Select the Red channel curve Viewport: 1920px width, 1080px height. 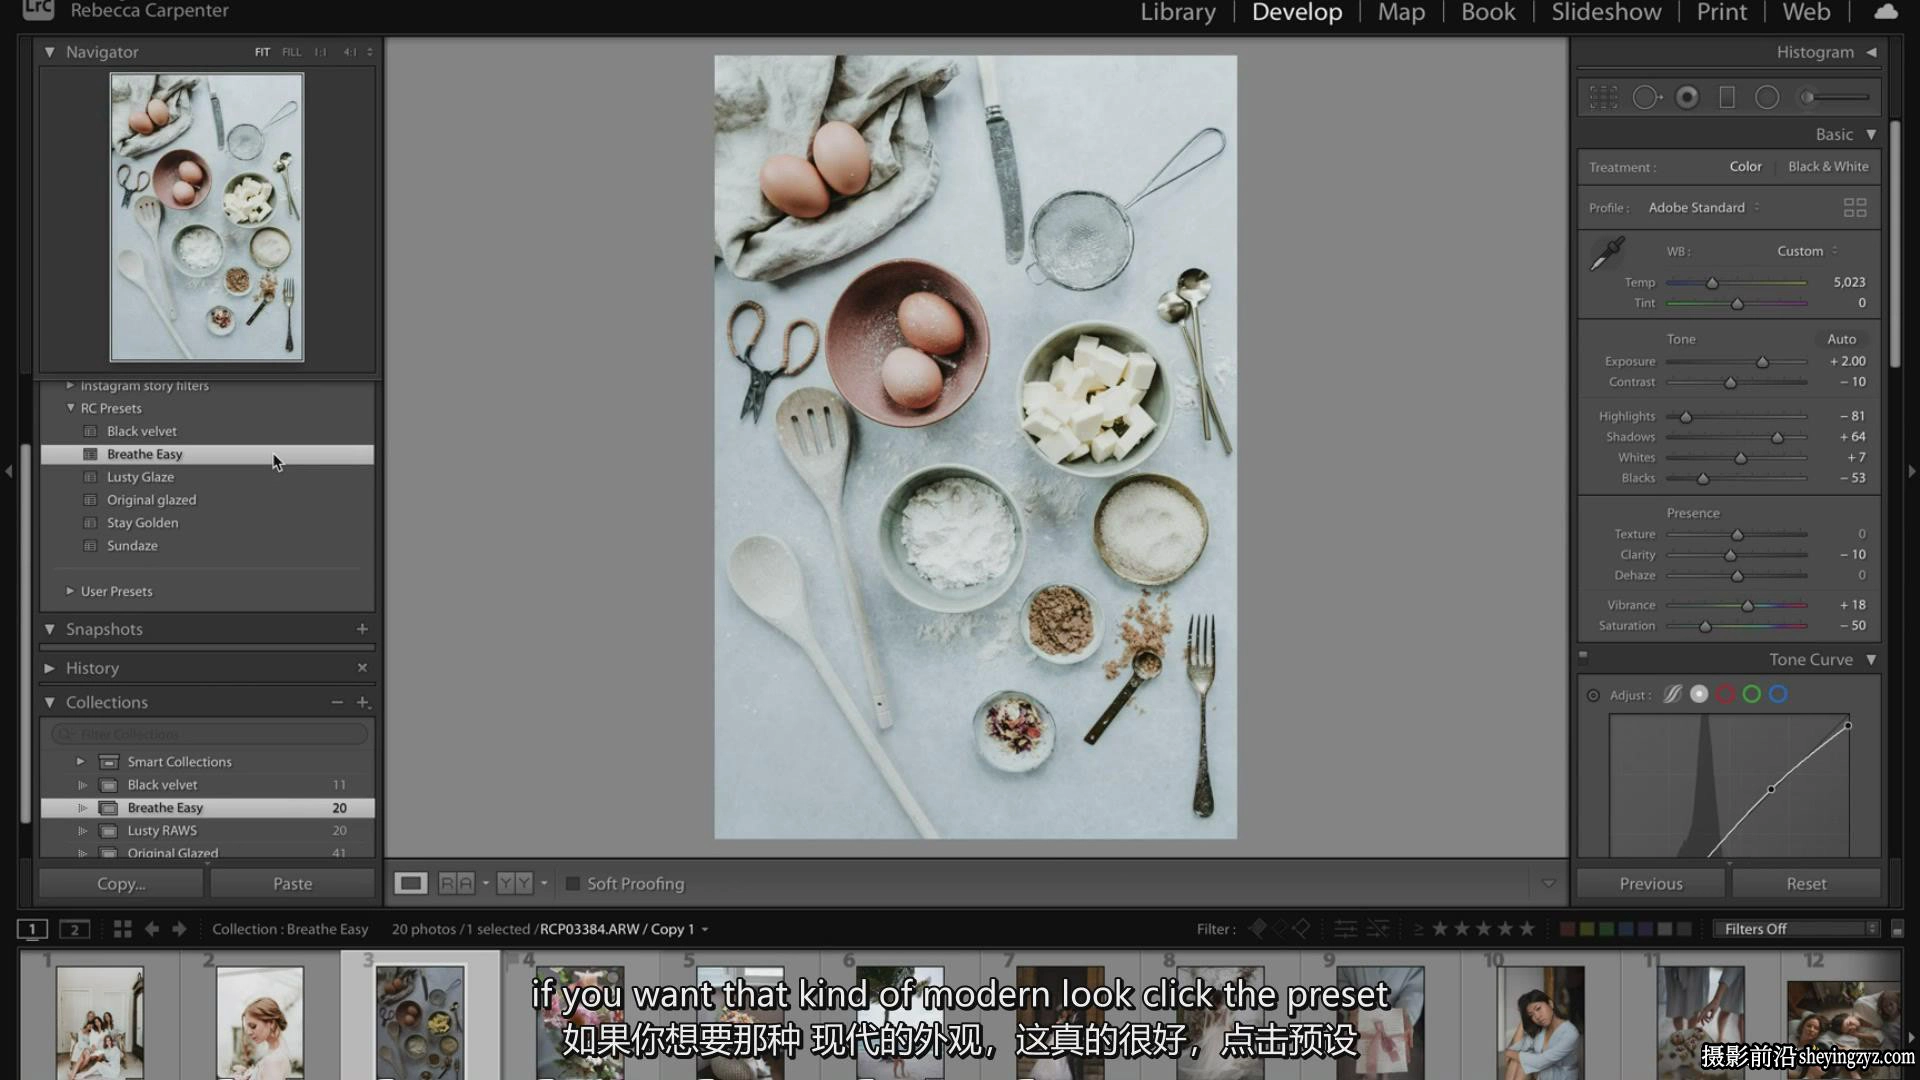click(1725, 694)
